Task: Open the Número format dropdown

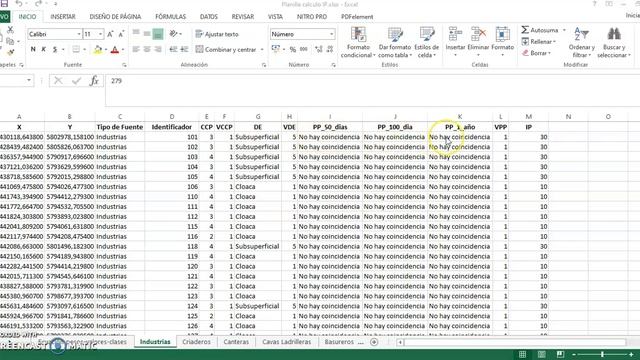Action: pos(331,34)
